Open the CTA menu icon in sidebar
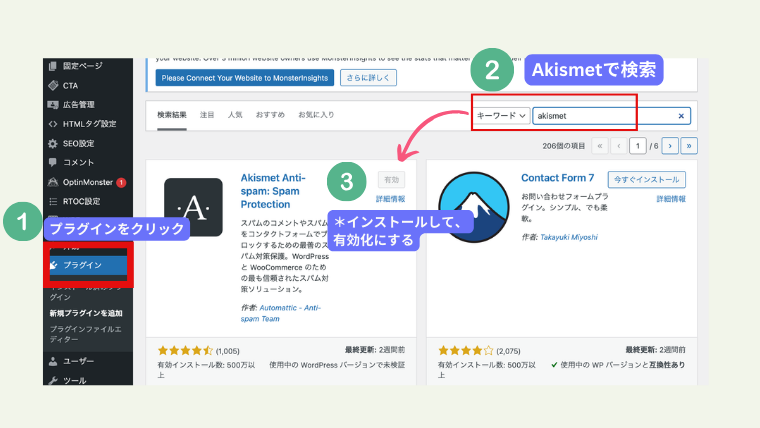This screenshot has height=428, width=760. point(53,85)
